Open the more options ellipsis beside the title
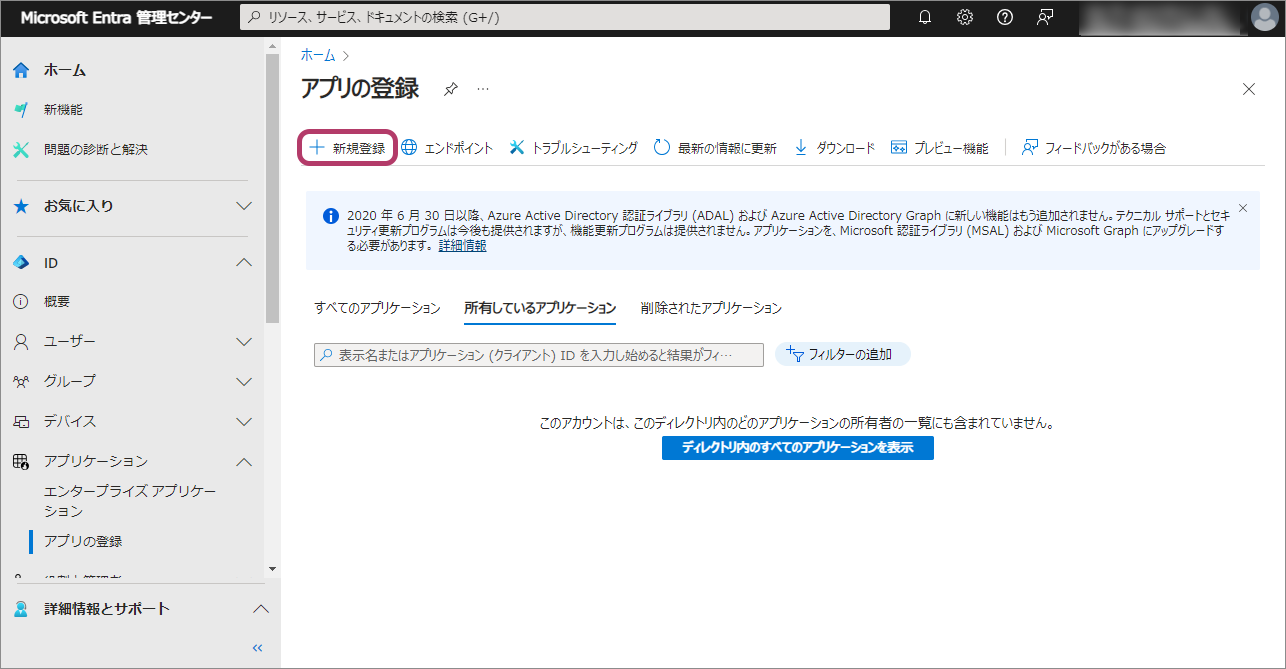 pyautogui.click(x=483, y=89)
